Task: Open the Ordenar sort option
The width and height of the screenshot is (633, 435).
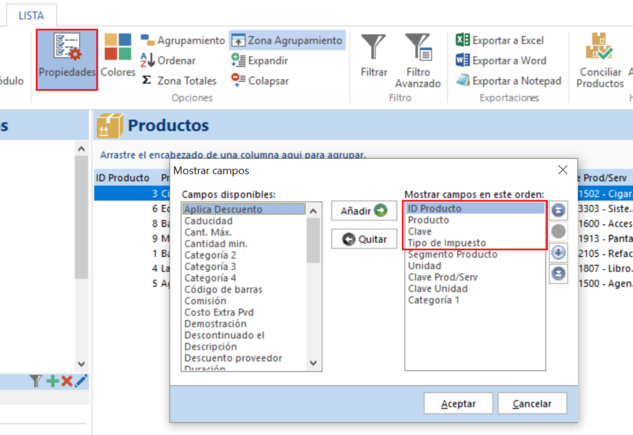Action: [168, 61]
